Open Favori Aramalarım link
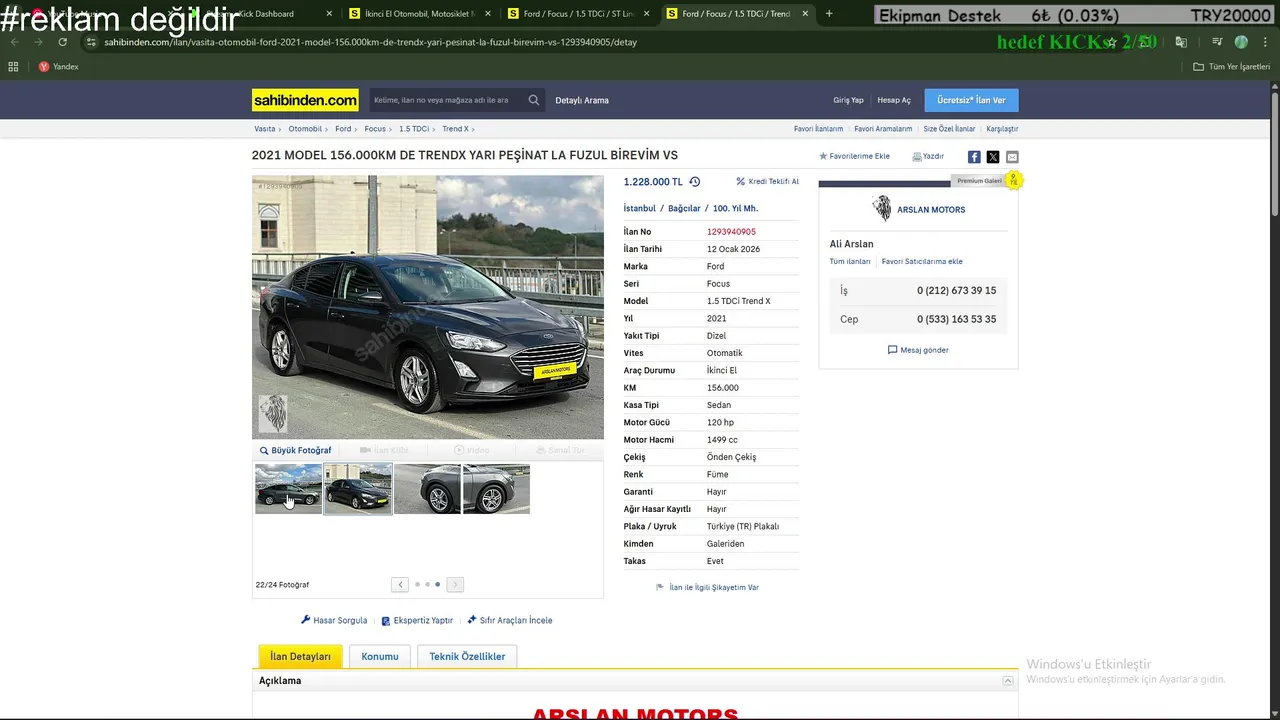 [883, 129]
